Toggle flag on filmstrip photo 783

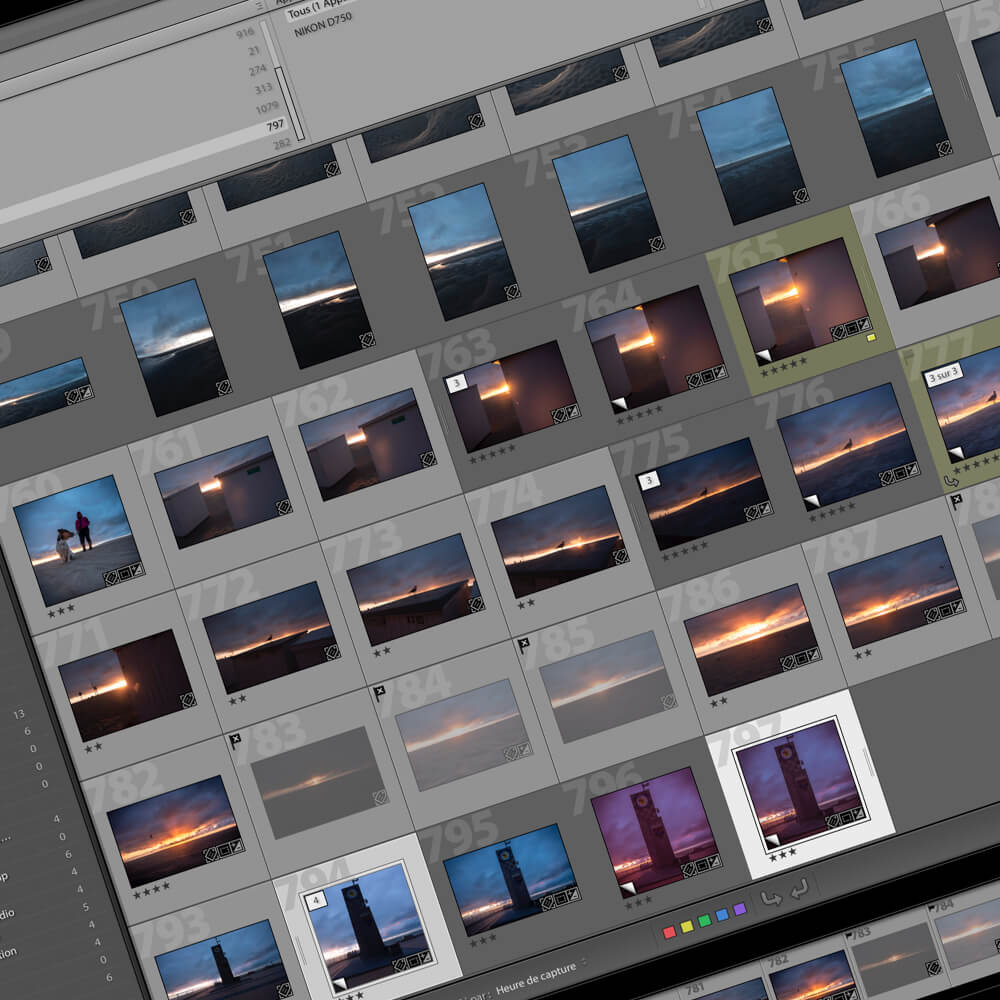[x=849, y=936]
